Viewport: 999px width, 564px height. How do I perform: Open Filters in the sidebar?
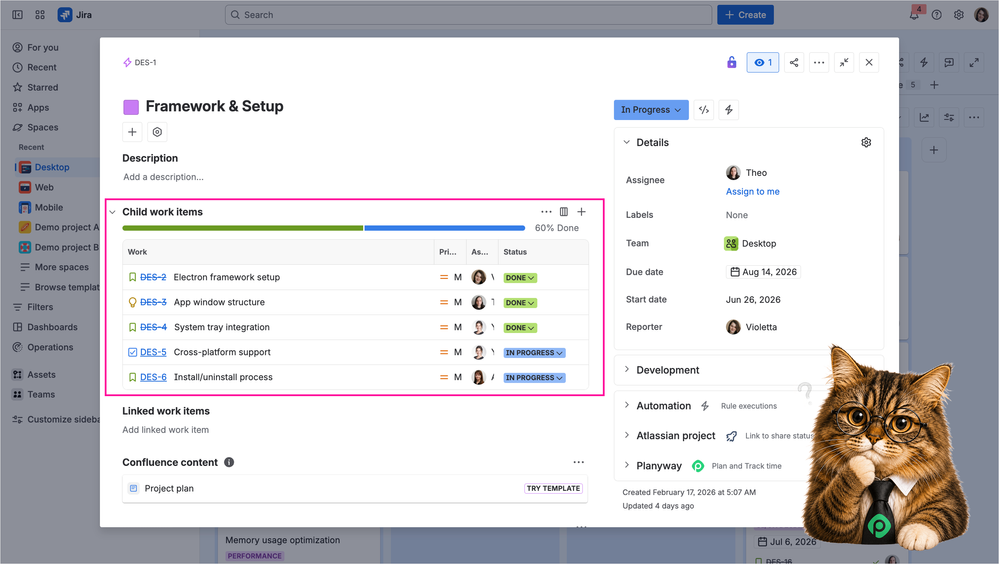[x=40, y=307]
